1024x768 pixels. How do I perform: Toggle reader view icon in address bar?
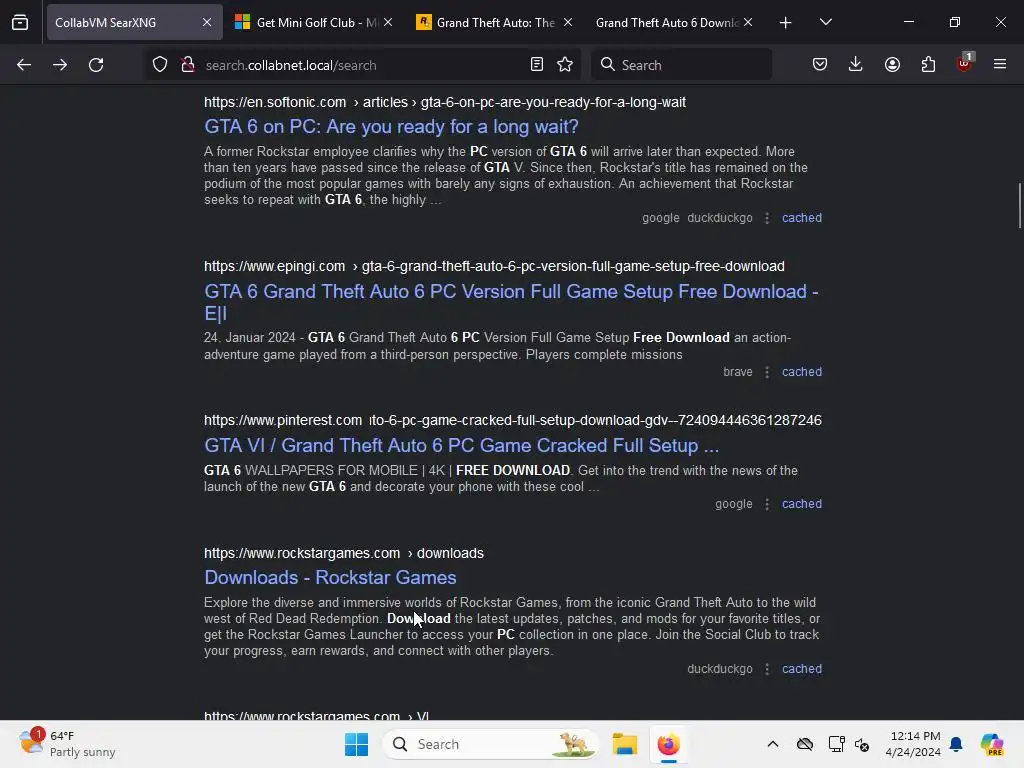[537, 65]
